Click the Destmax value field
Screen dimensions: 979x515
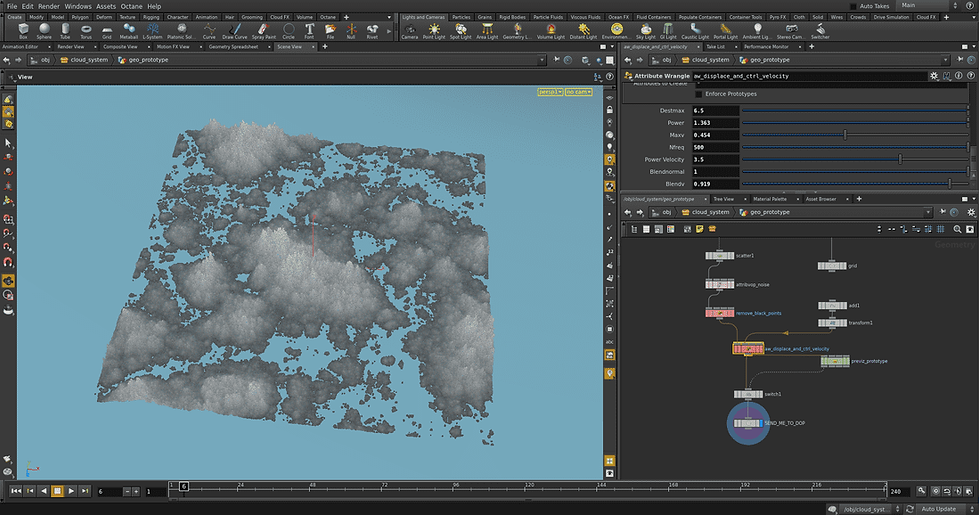[716, 110]
